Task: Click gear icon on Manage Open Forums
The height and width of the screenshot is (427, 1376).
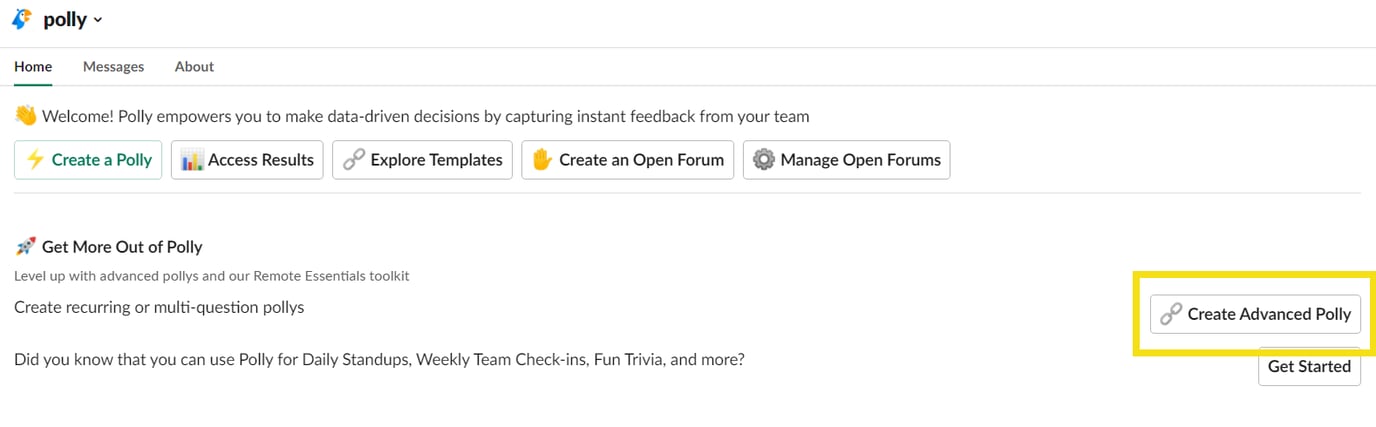Action: [764, 160]
